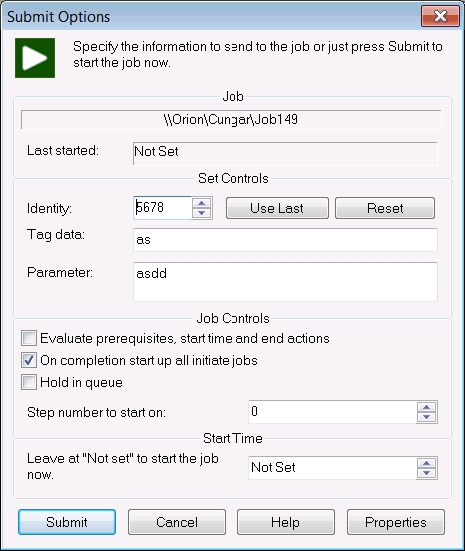The height and width of the screenshot is (551, 465).
Task: Open job Properties
Action: click(x=396, y=522)
